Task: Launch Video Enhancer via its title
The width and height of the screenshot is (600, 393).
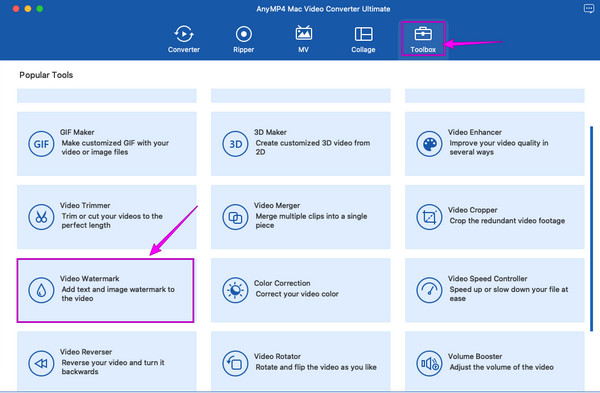Action: click(475, 132)
